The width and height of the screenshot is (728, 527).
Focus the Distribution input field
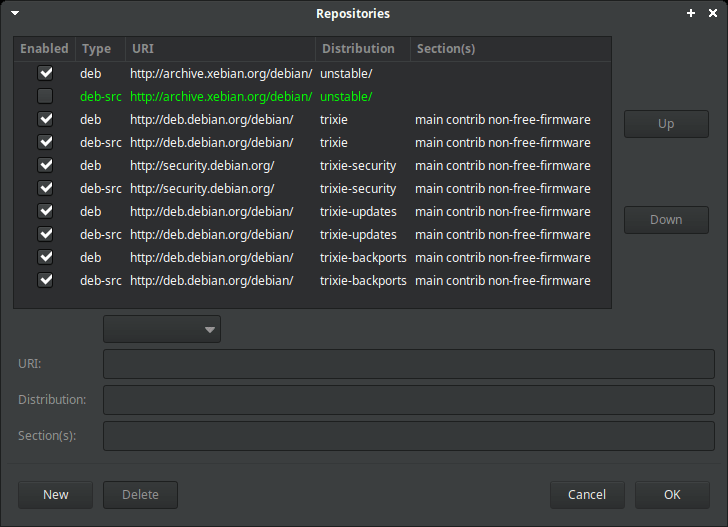pos(408,400)
